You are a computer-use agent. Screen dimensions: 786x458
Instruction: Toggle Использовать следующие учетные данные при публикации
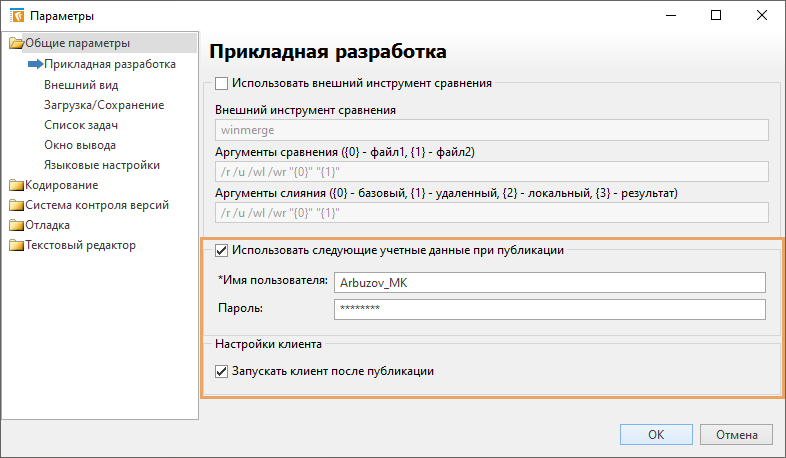pyautogui.click(x=221, y=251)
